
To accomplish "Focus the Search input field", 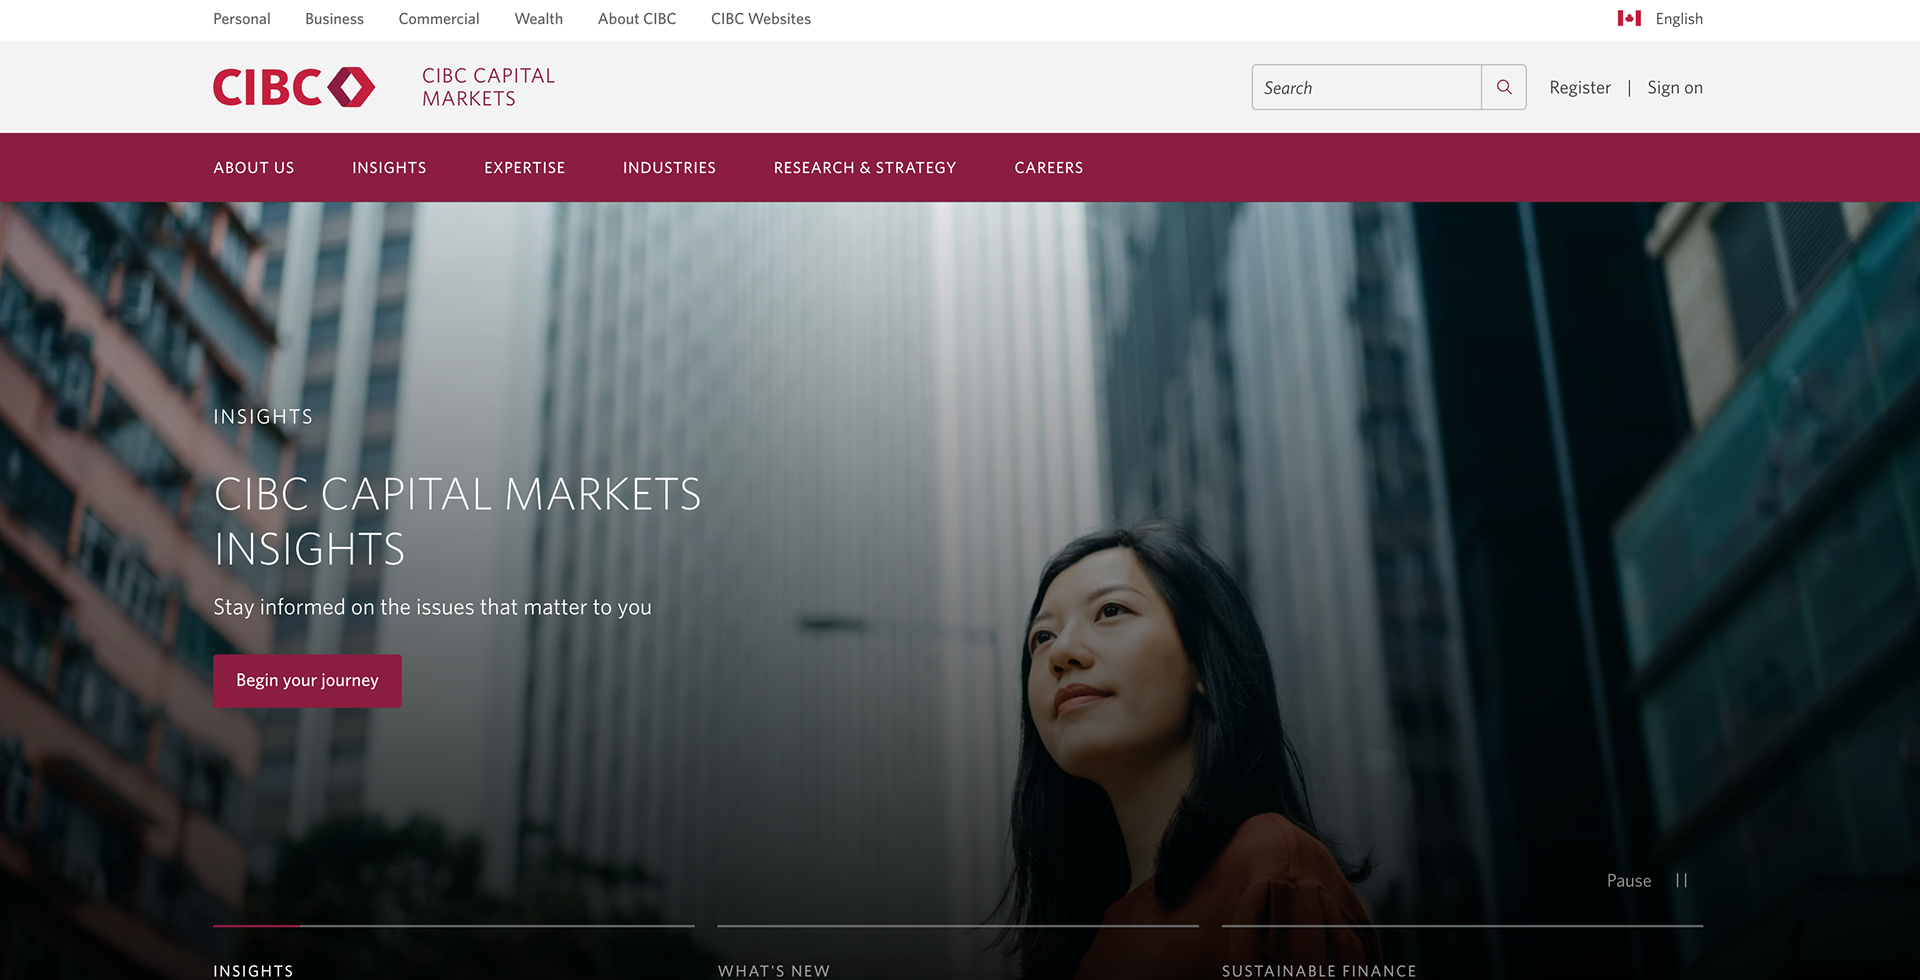I will 1366,87.
